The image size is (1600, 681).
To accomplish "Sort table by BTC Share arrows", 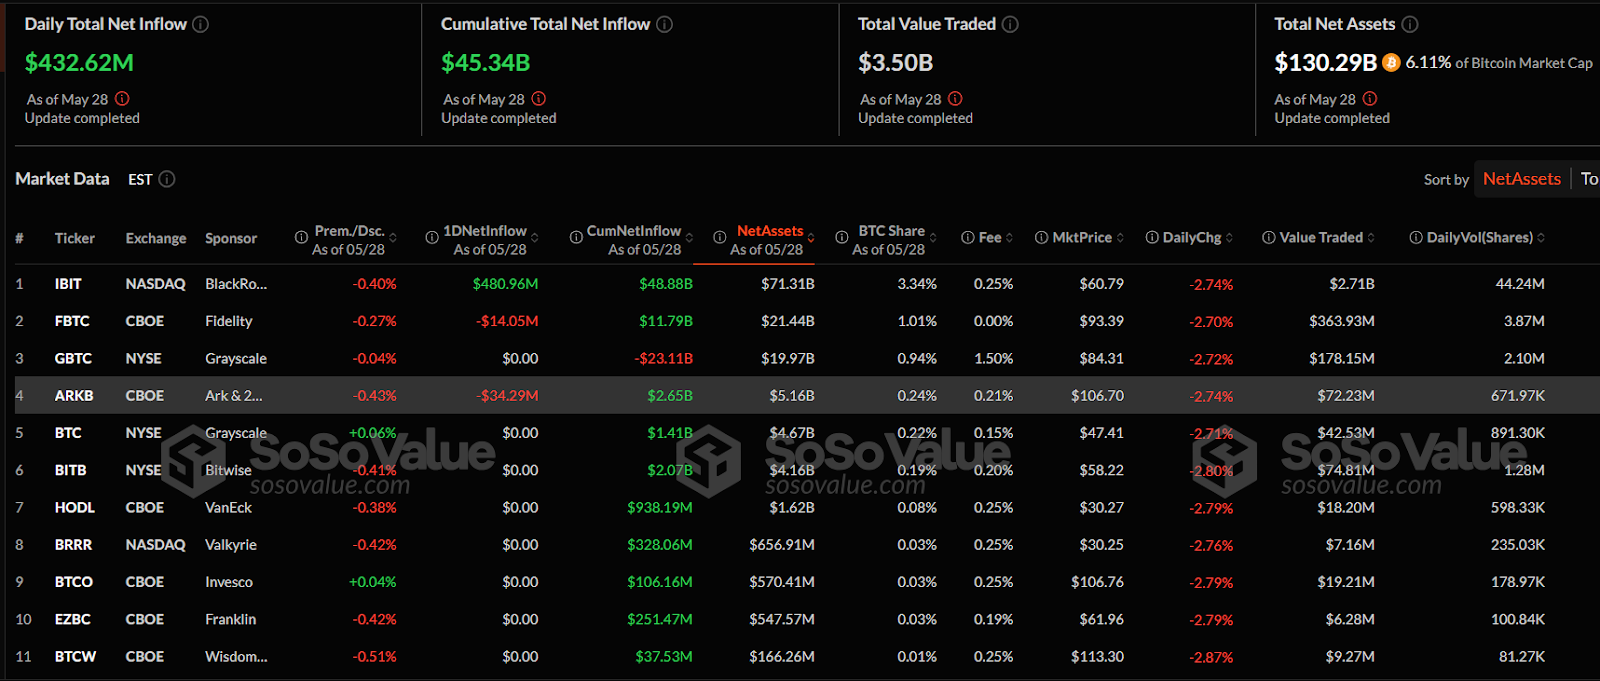I will click(x=933, y=238).
